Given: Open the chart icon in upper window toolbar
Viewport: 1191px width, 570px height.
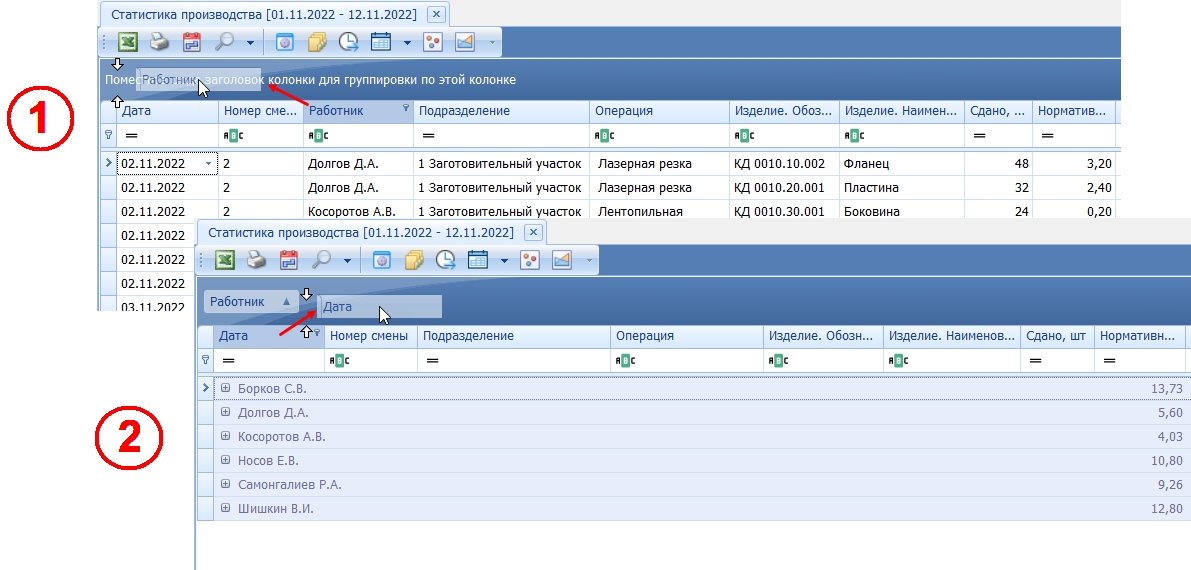Looking at the screenshot, I should (465, 42).
